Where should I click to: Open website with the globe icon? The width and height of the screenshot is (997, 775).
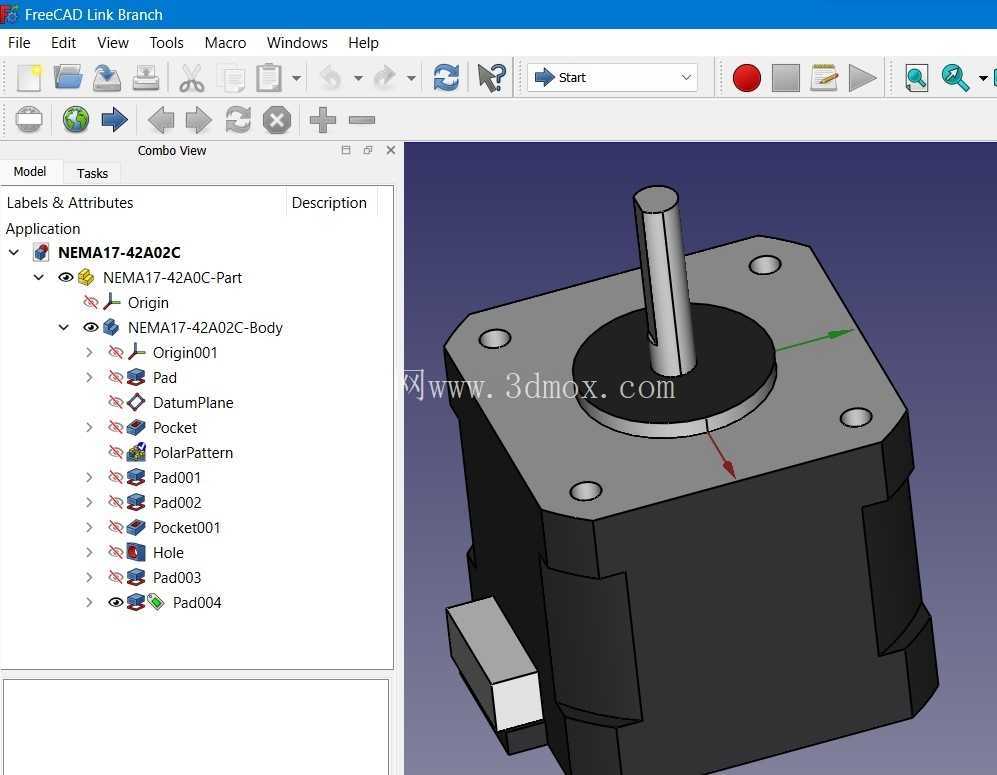click(76, 120)
